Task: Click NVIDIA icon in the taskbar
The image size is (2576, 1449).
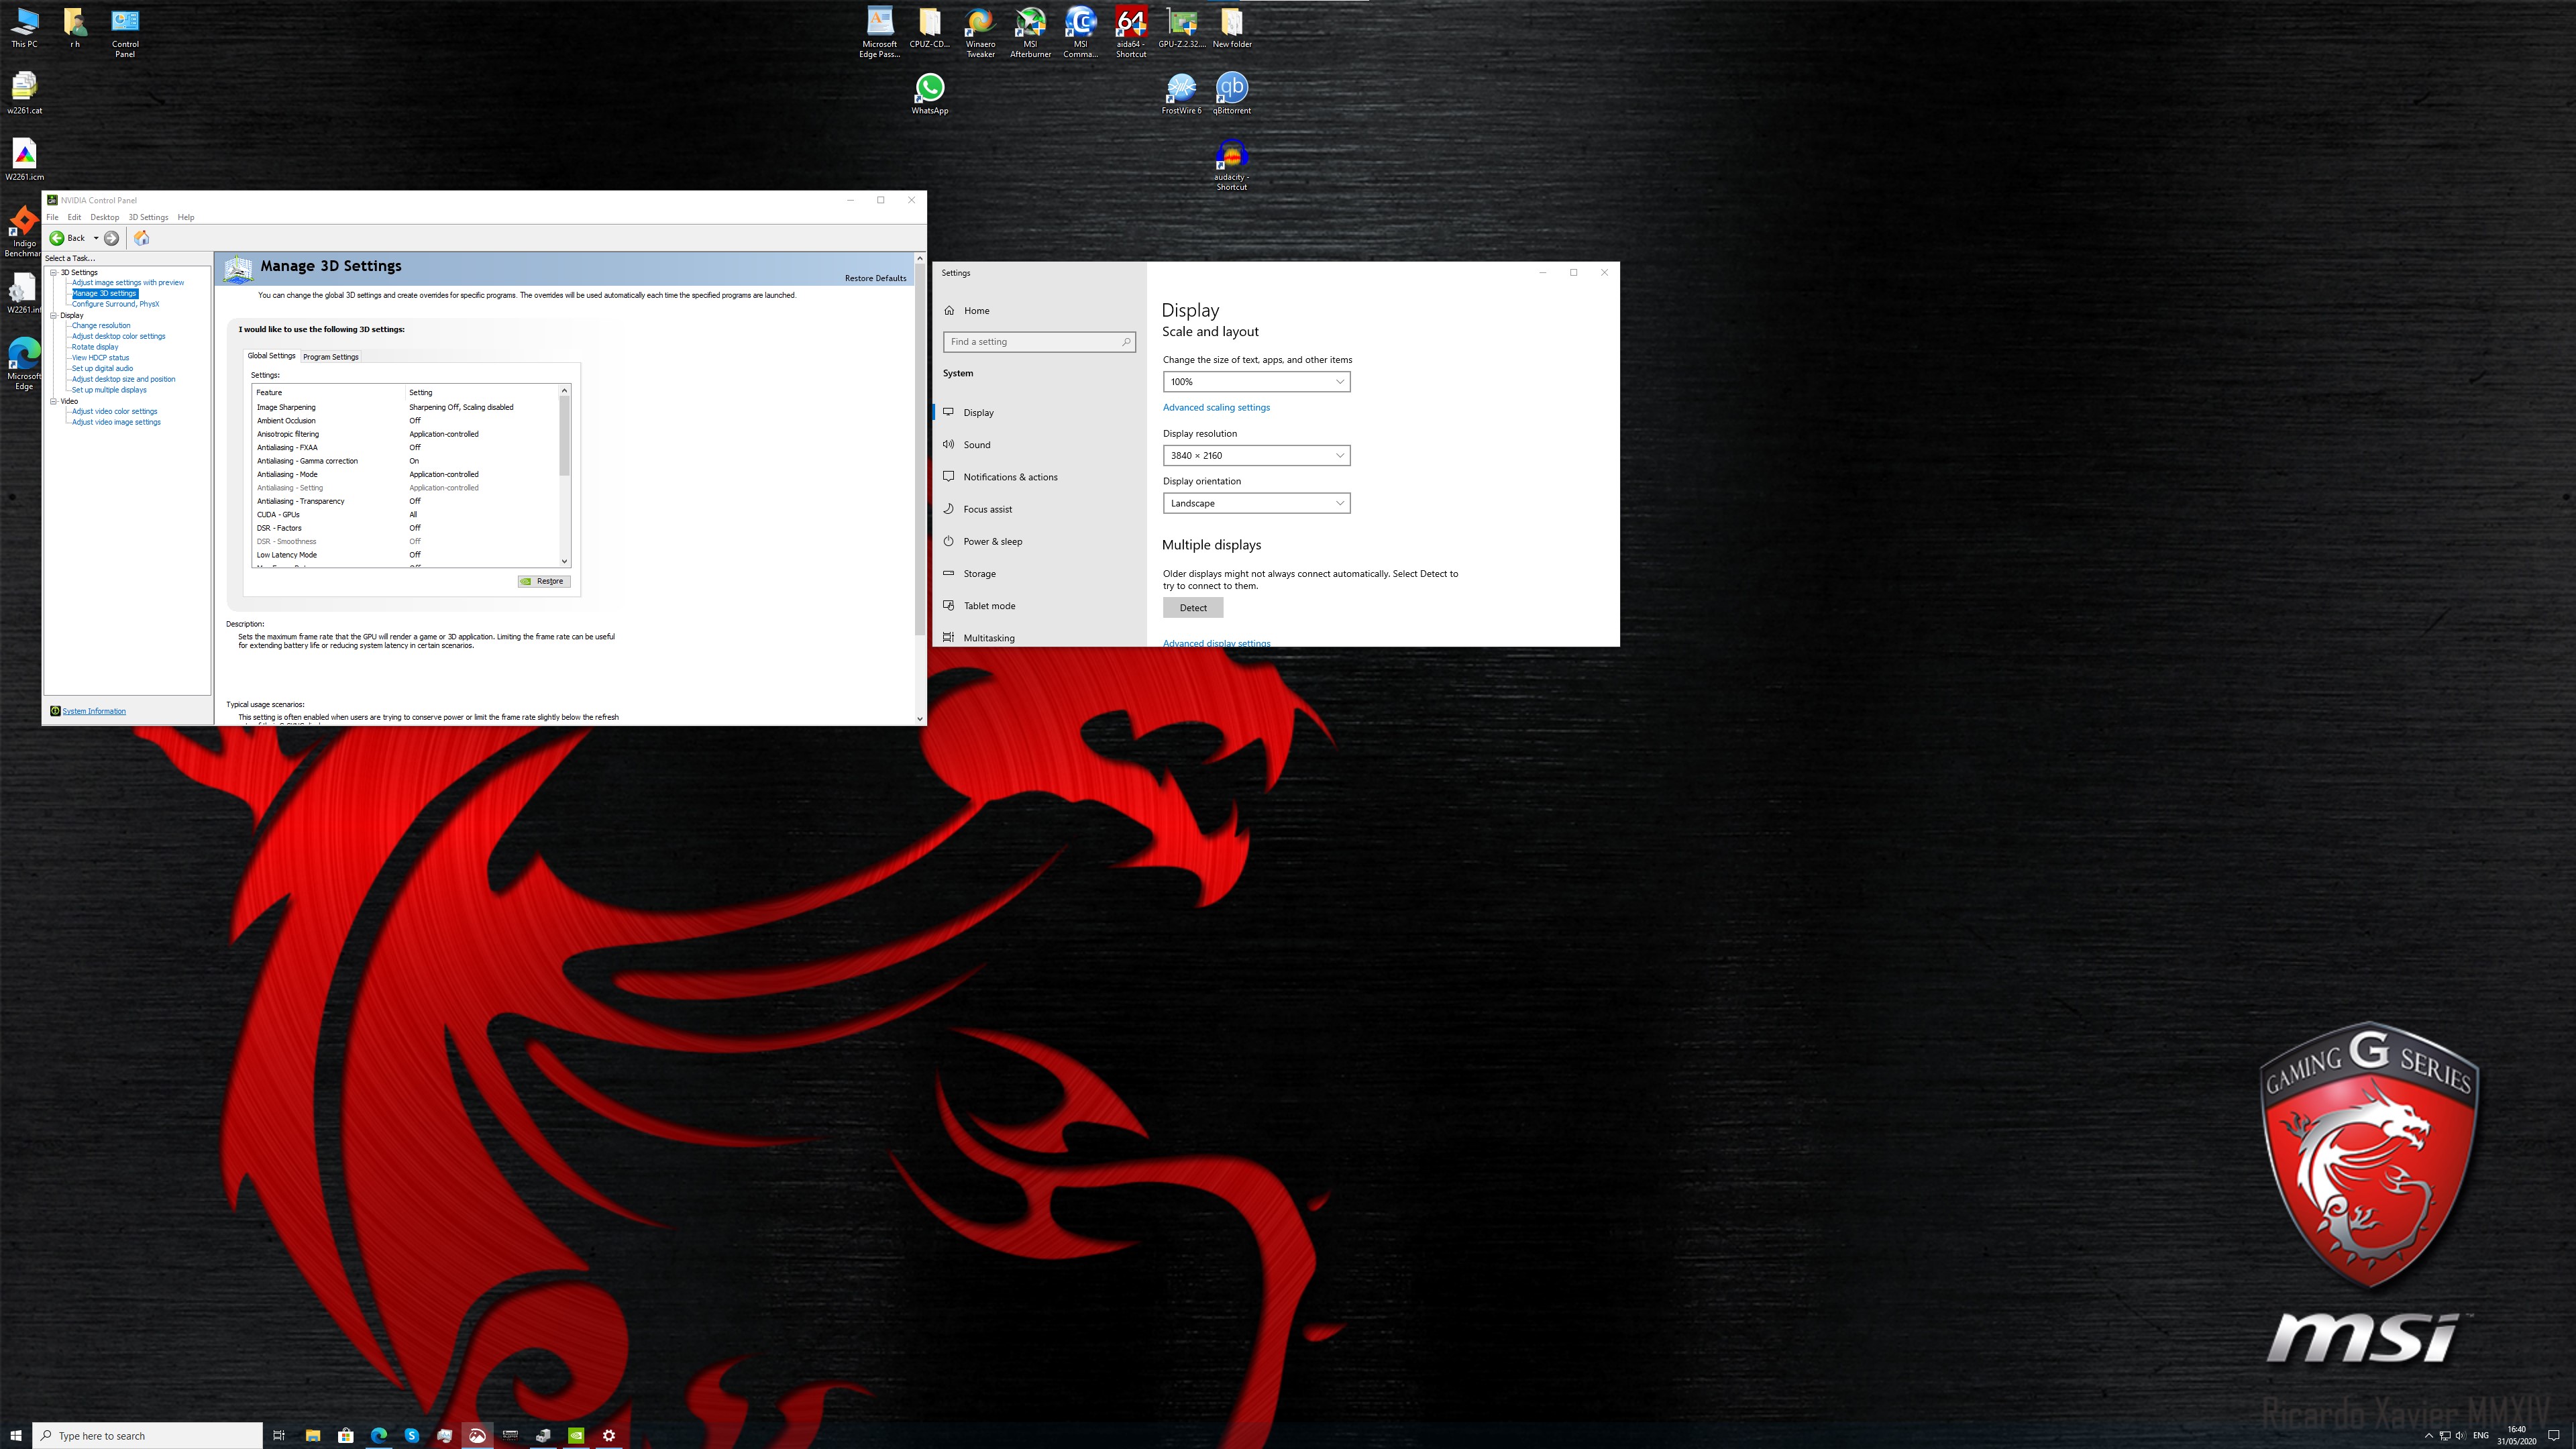Action: pos(576,1435)
